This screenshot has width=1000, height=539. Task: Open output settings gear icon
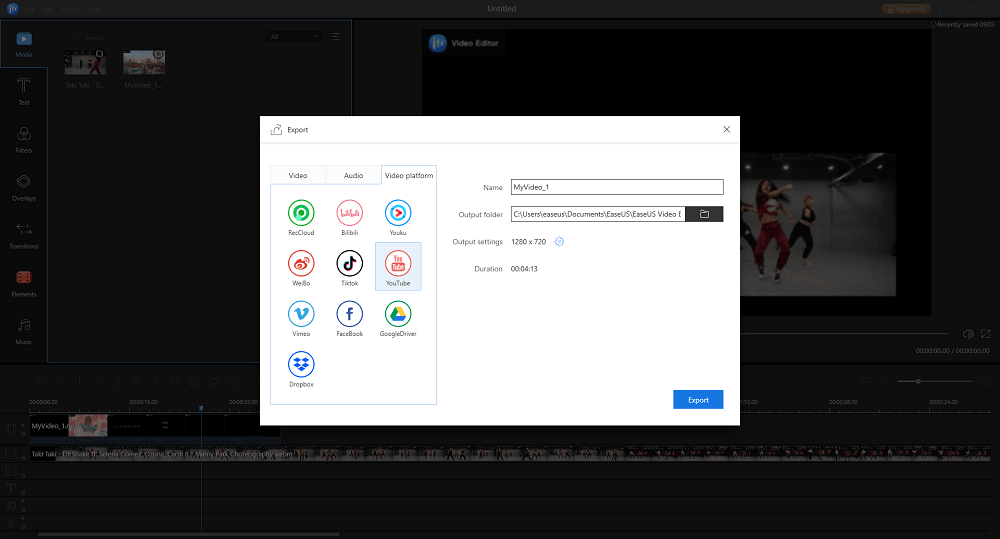point(560,242)
